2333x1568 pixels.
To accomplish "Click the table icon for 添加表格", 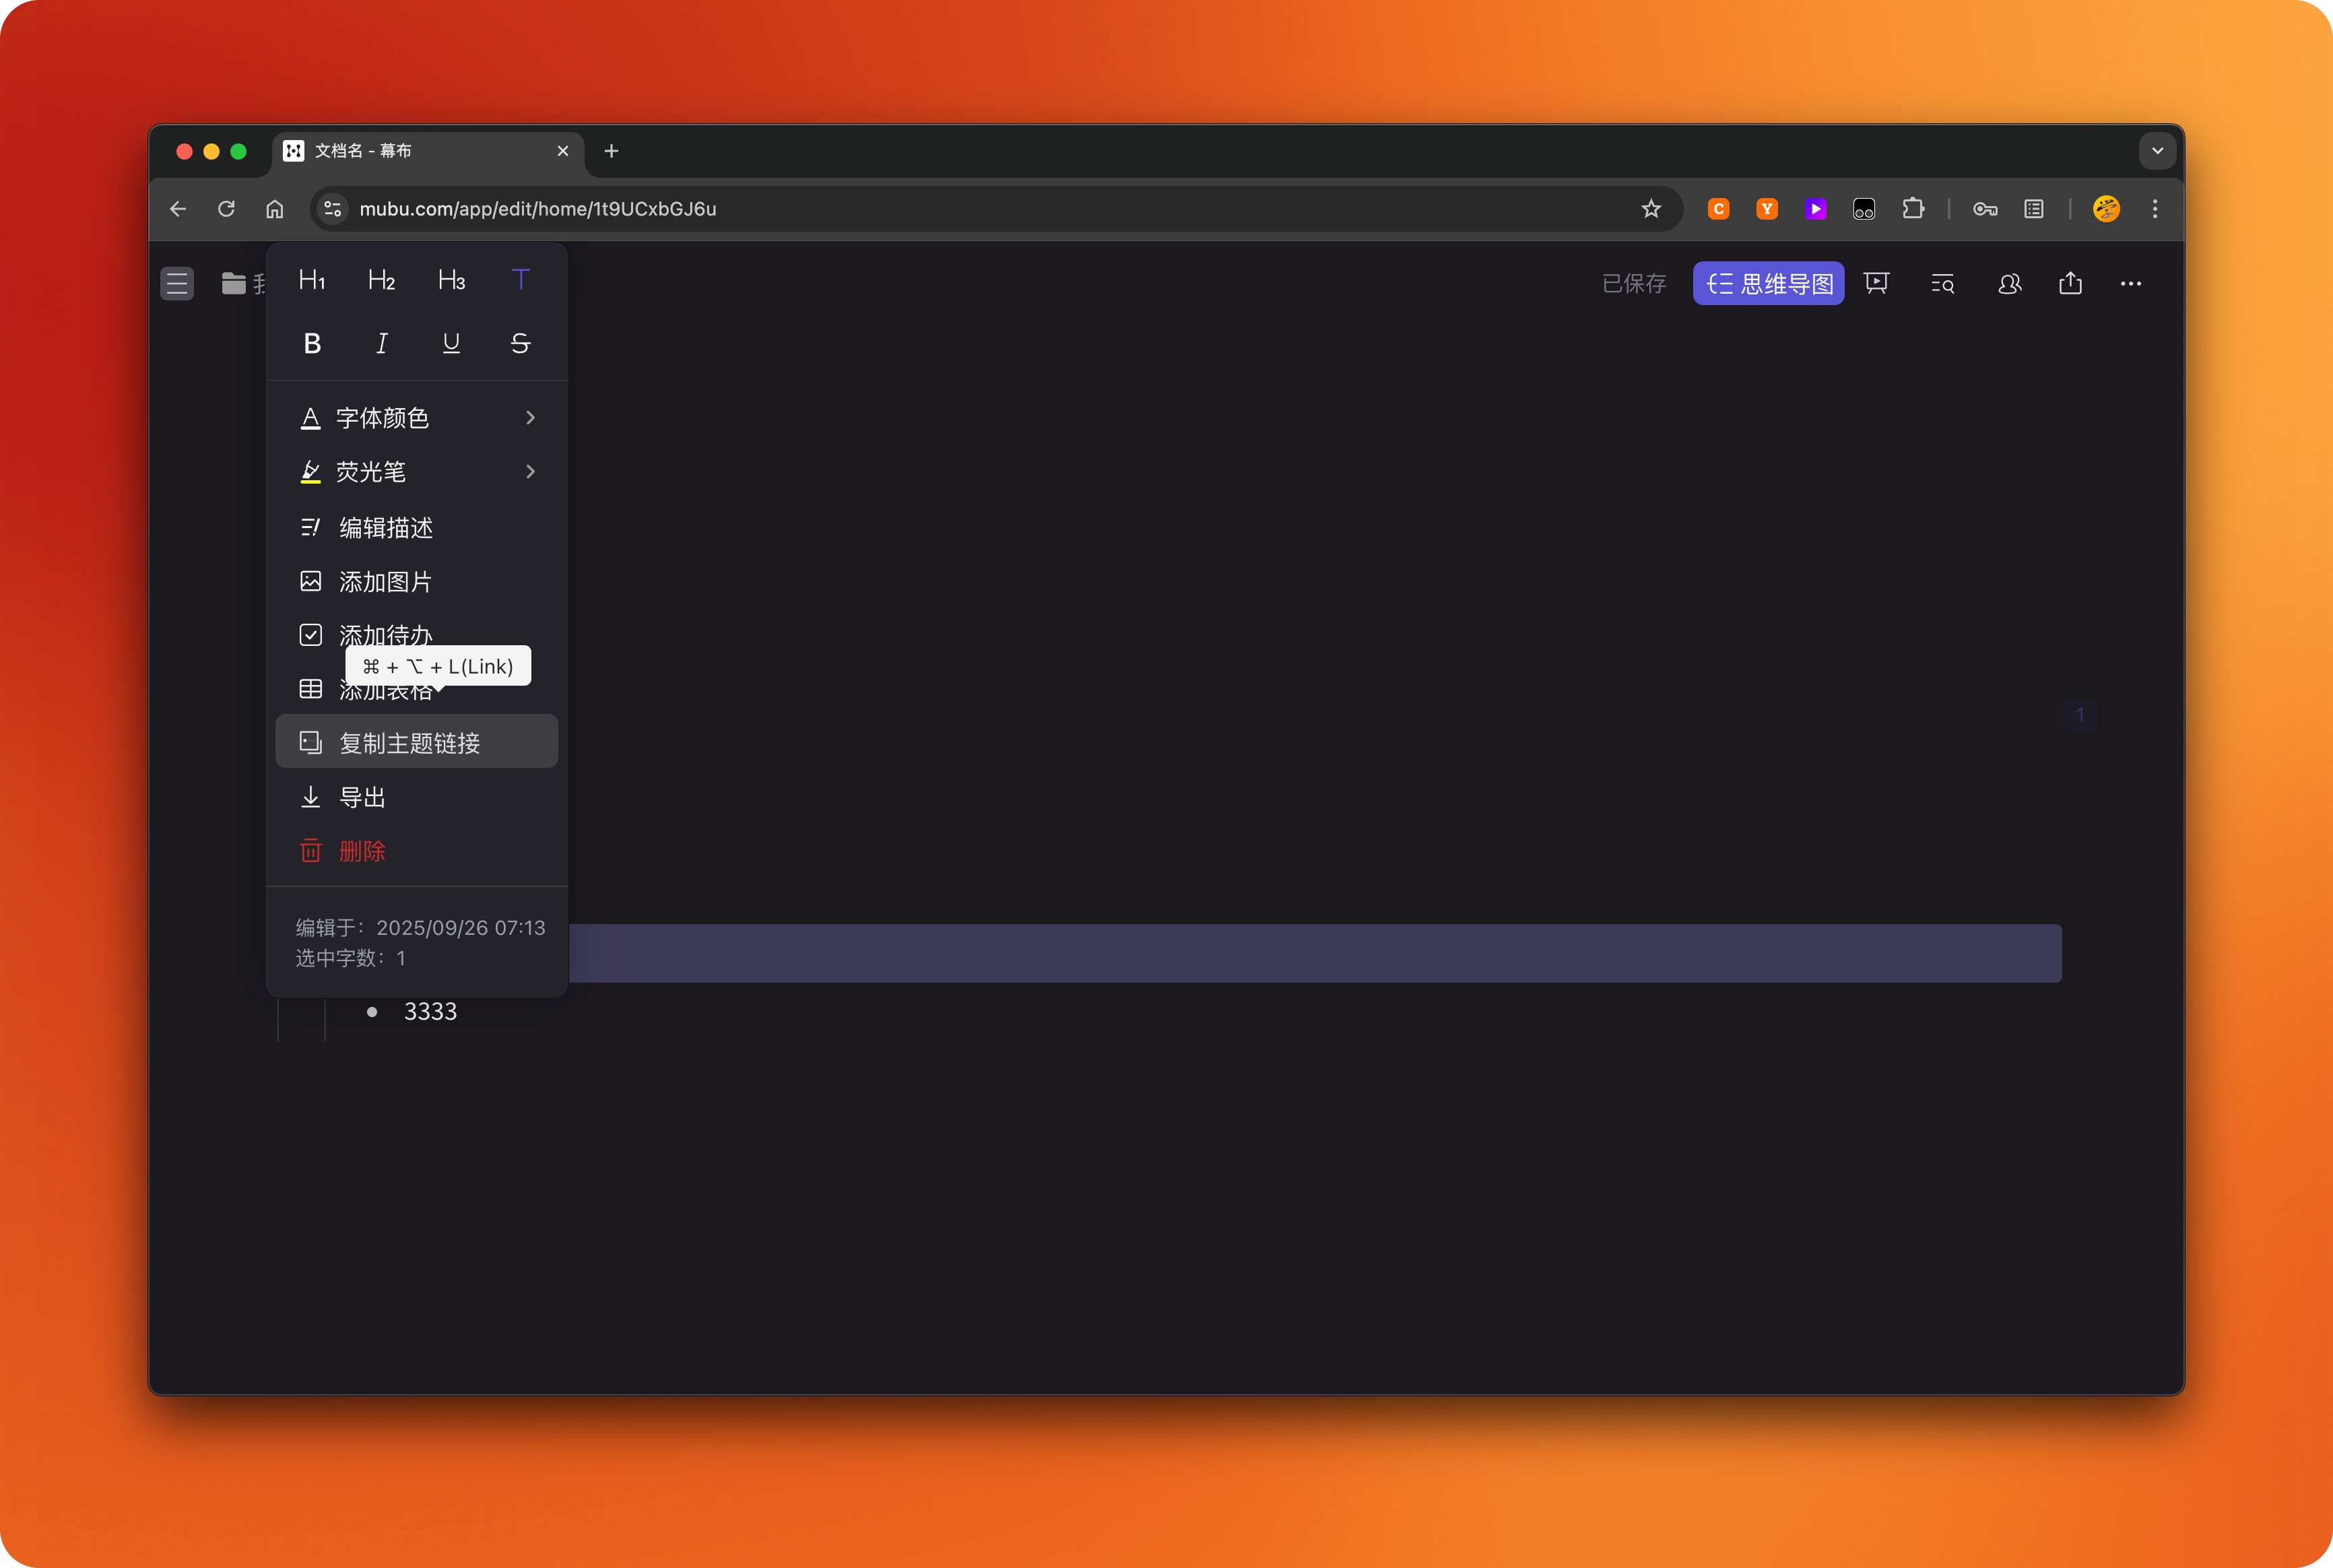I will (311, 689).
